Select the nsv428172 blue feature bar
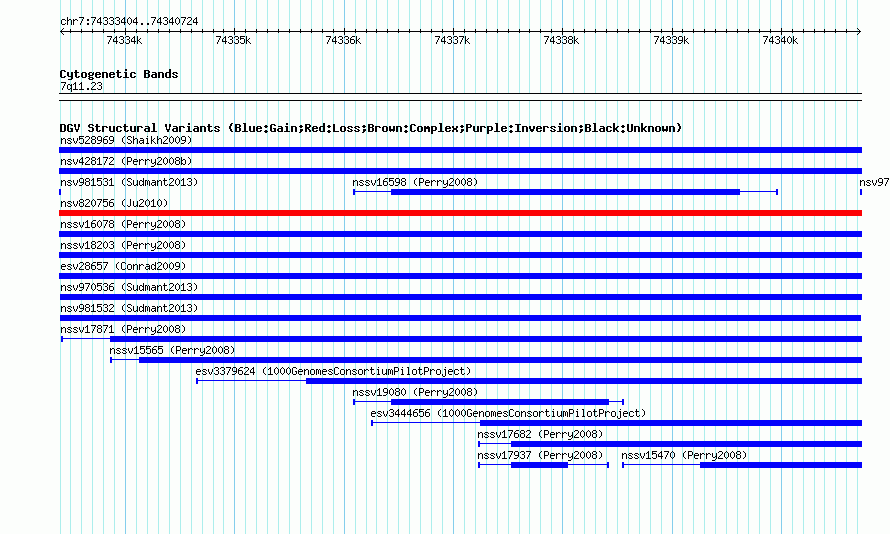890x534 pixels. [x=460, y=171]
